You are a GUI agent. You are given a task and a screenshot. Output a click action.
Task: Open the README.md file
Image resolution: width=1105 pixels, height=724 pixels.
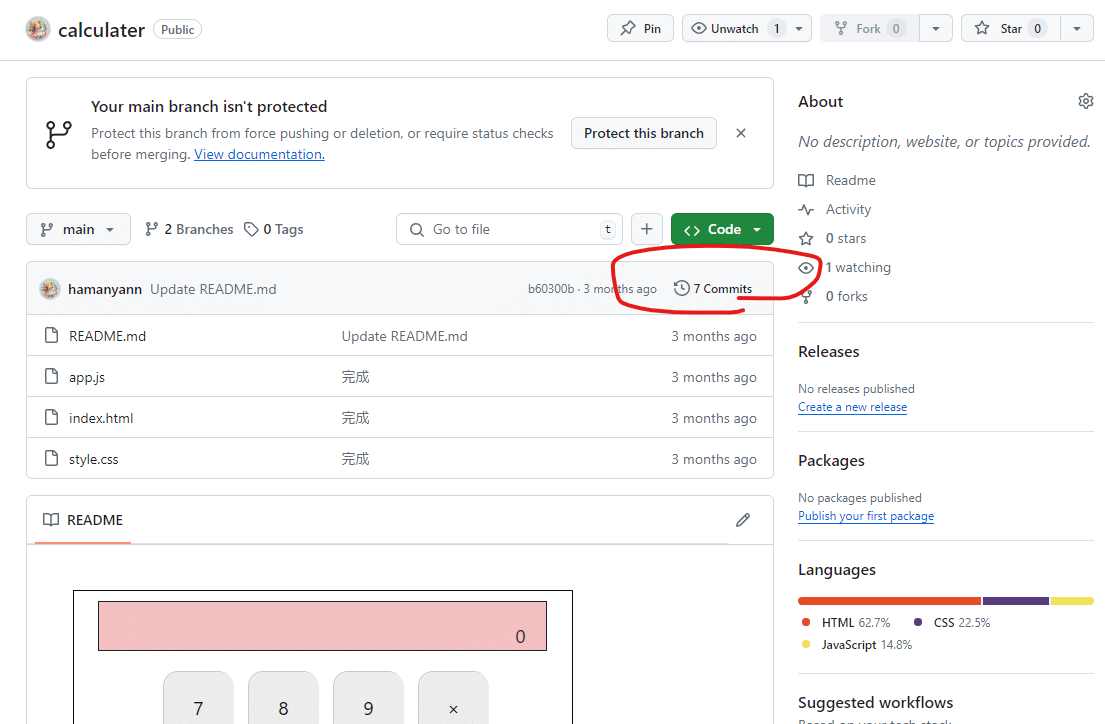click(107, 336)
